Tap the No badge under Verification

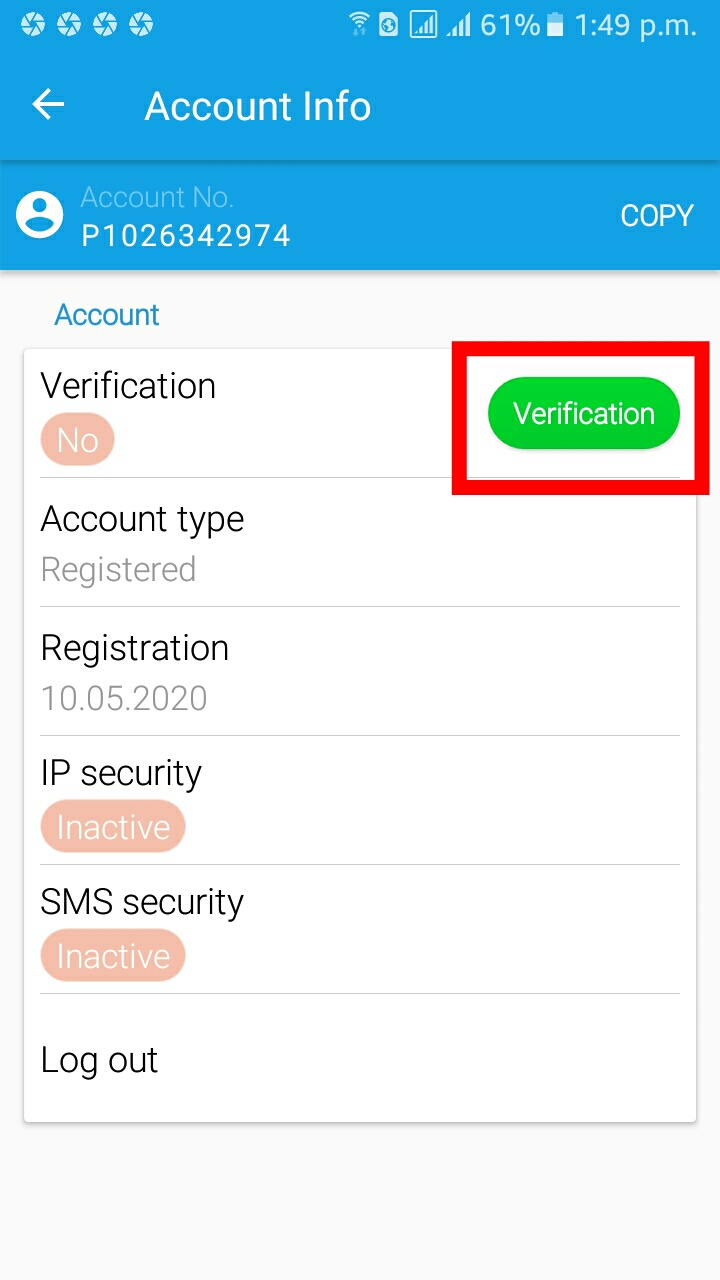click(x=77, y=440)
